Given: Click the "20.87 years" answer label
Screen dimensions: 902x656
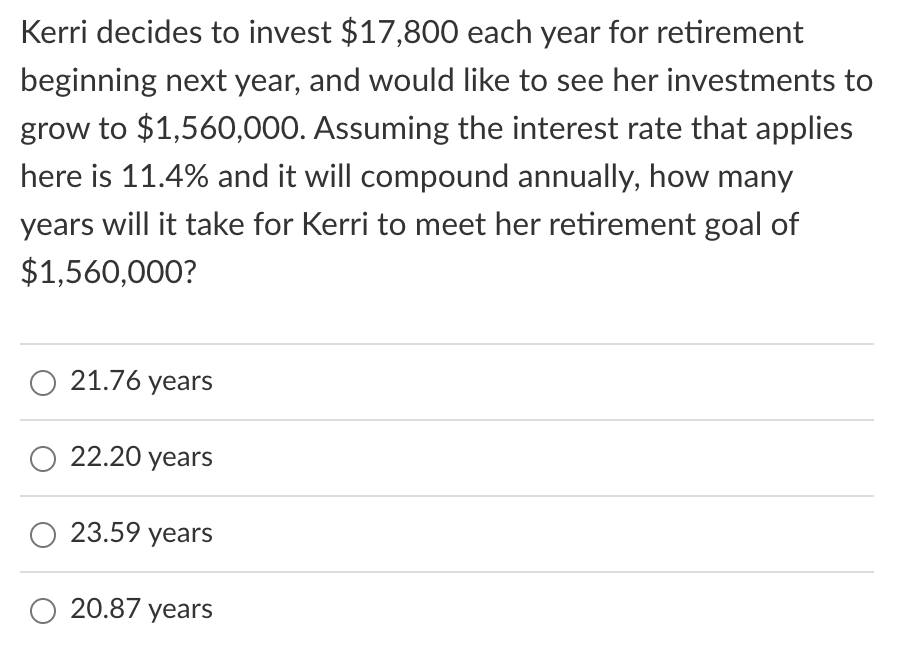Looking at the screenshot, I should (141, 609).
